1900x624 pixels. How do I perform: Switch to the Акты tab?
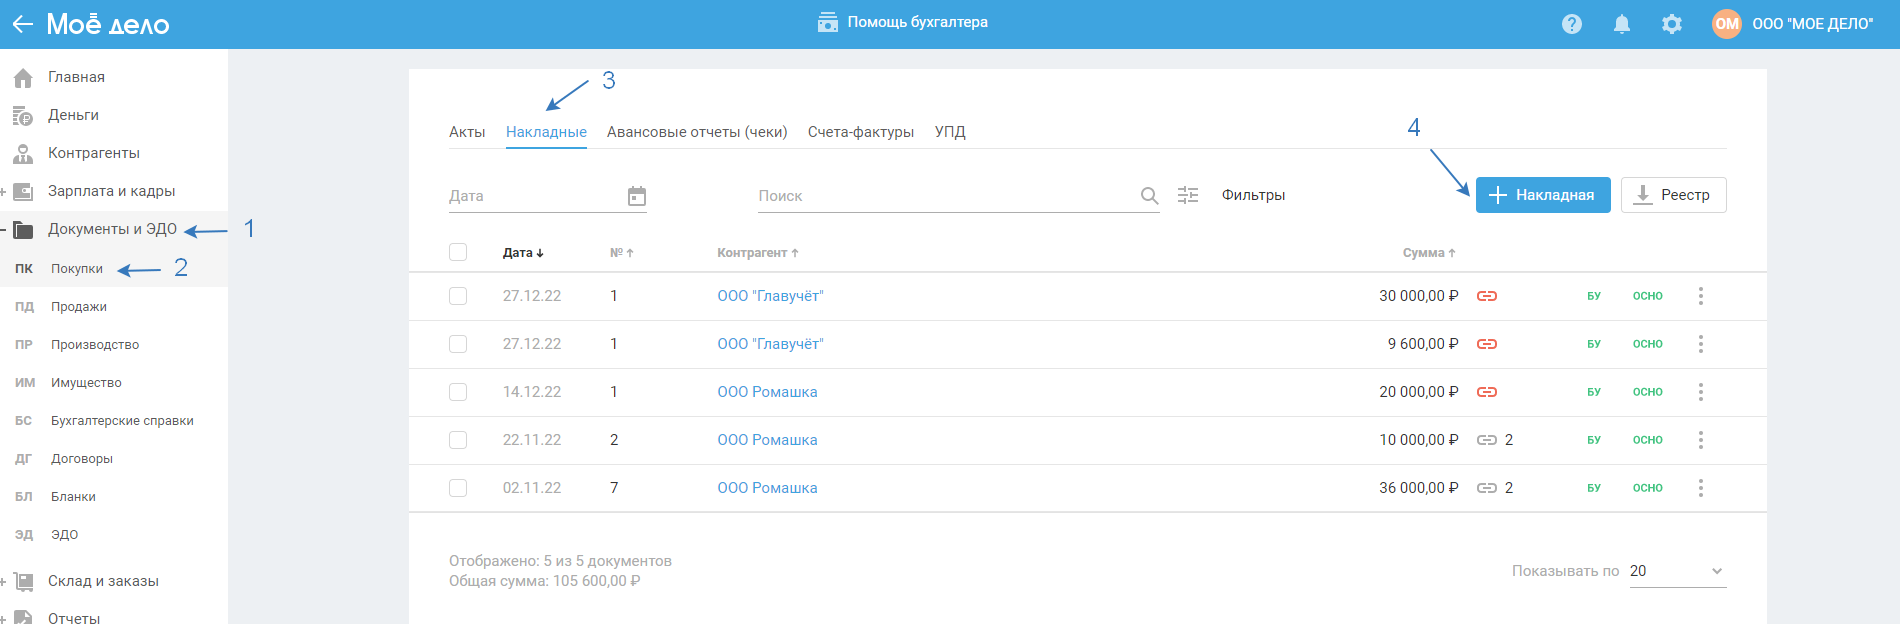point(467,132)
